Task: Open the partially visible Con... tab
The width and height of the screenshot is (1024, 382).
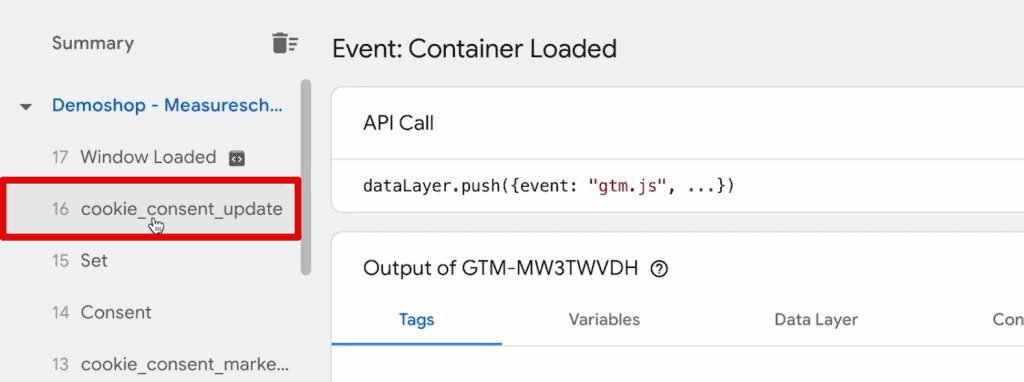Action: (1008, 319)
